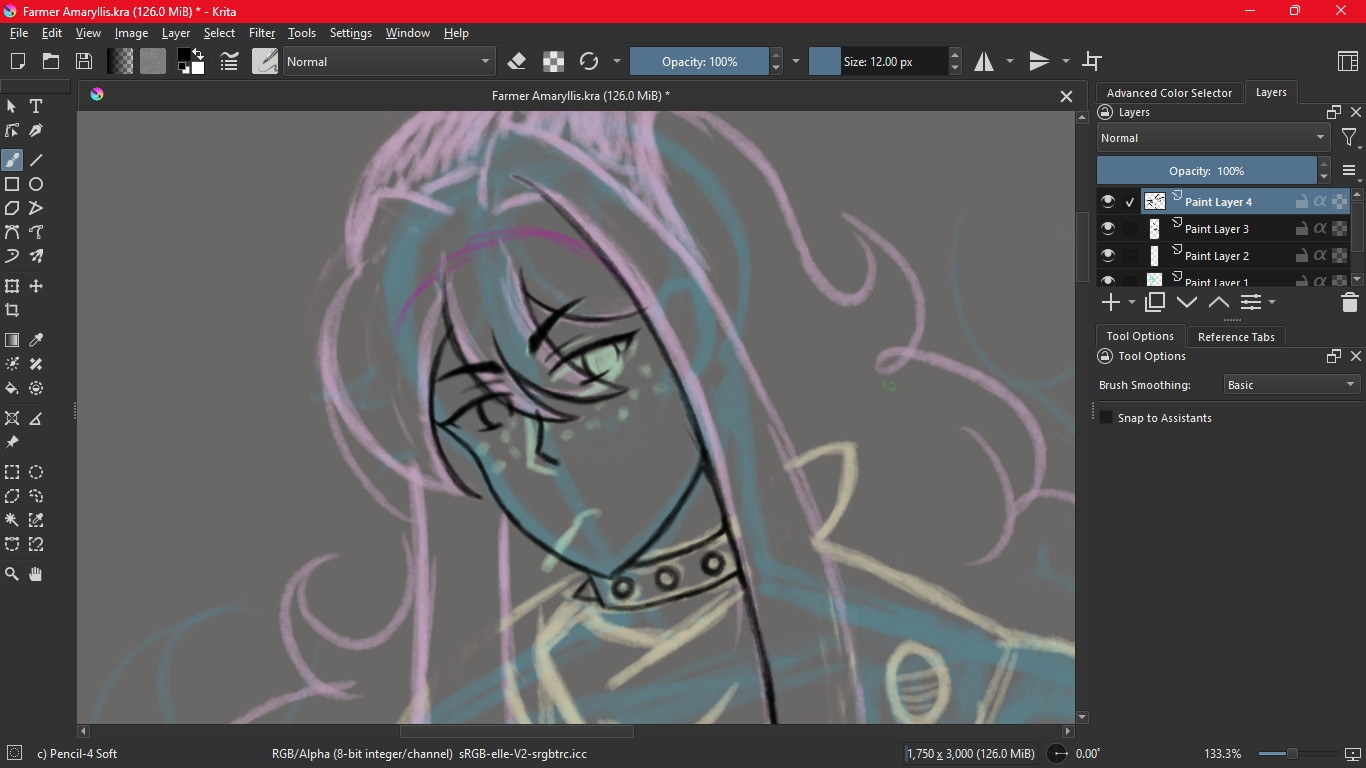The width and height of the screenshot is (1366, 768).
Task: Toggle alpha inheritance on Paint Layer 2
Action: coord(1320,256)
